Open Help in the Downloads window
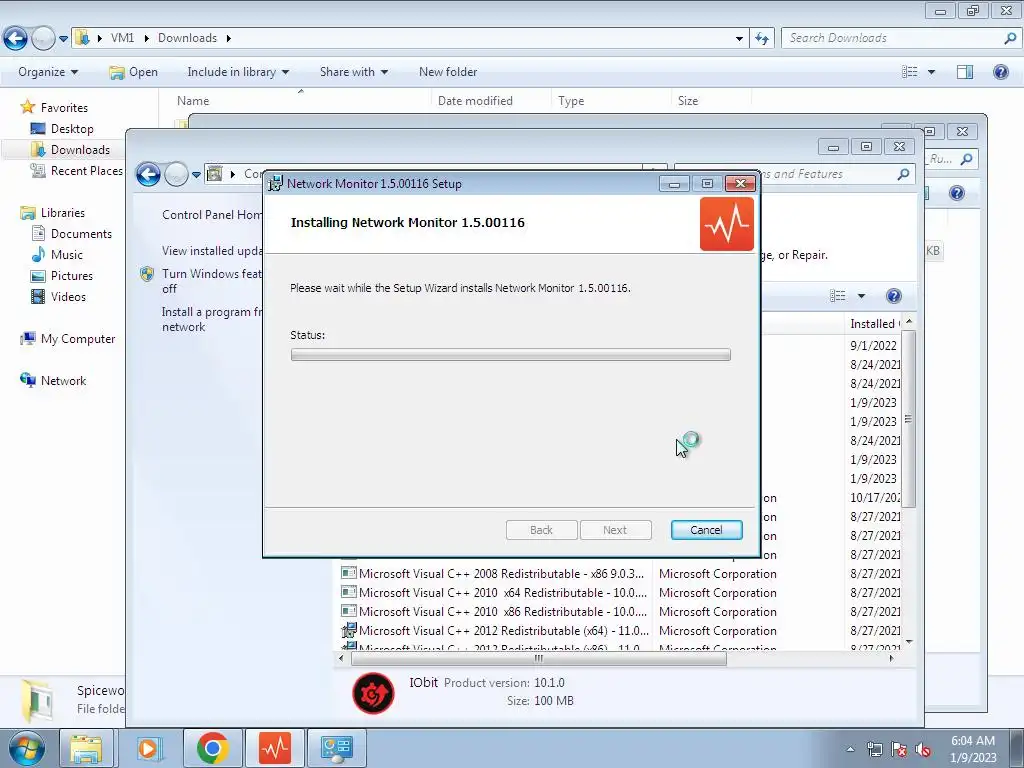 coord(1000,72)
